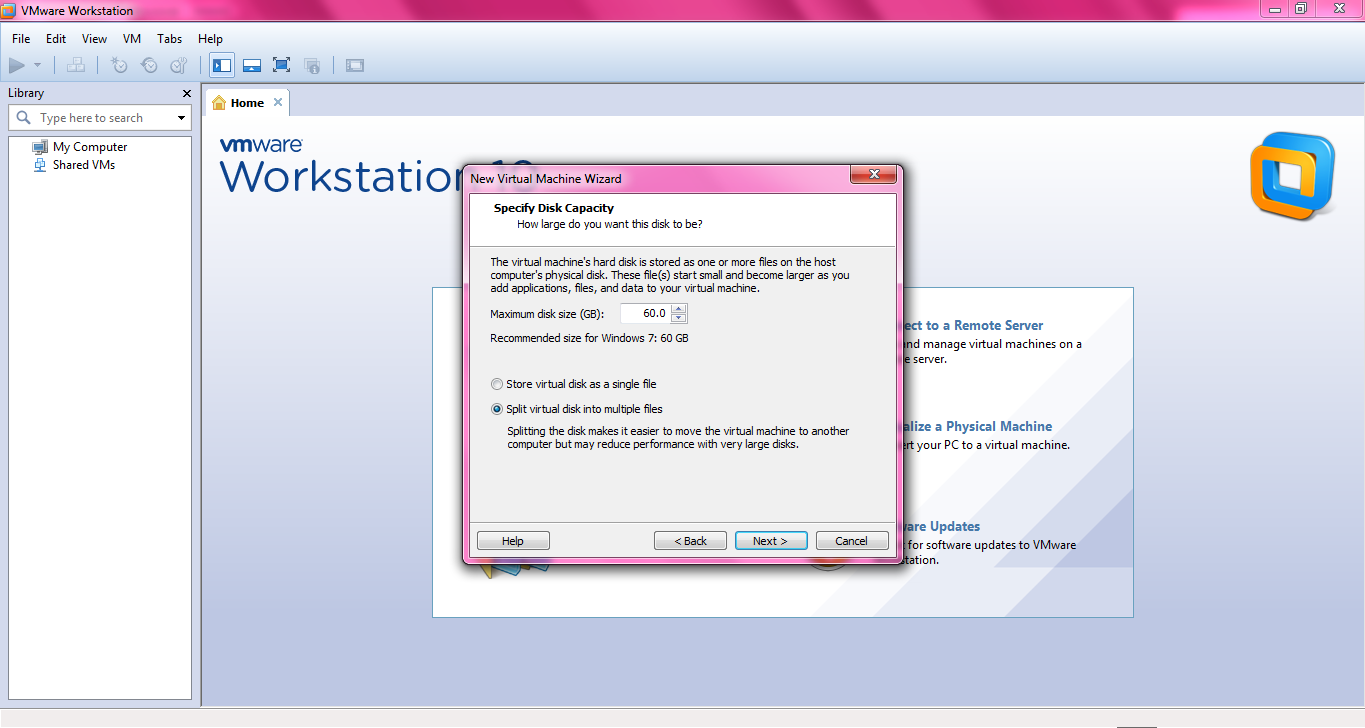
Task: Toggle the Show Library toolbar icon
Action: click(x=222, y=65)
